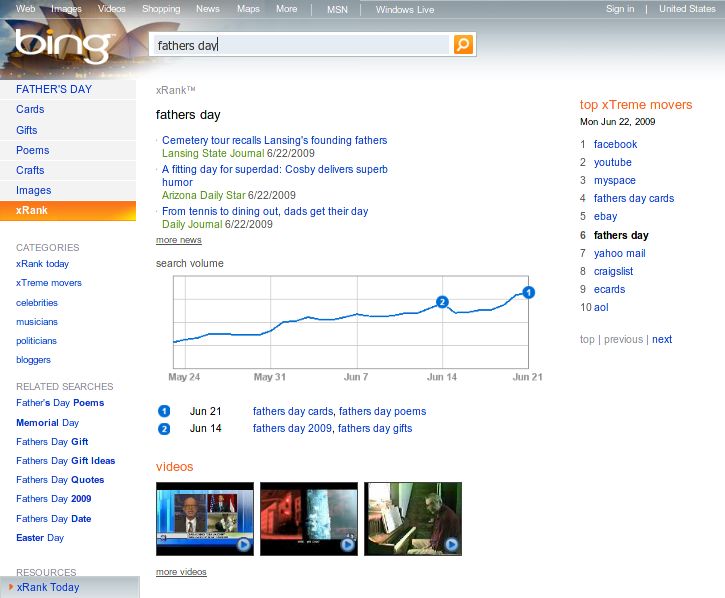Click legend badge 2 beside Jun 14

(x=164, y=429)
